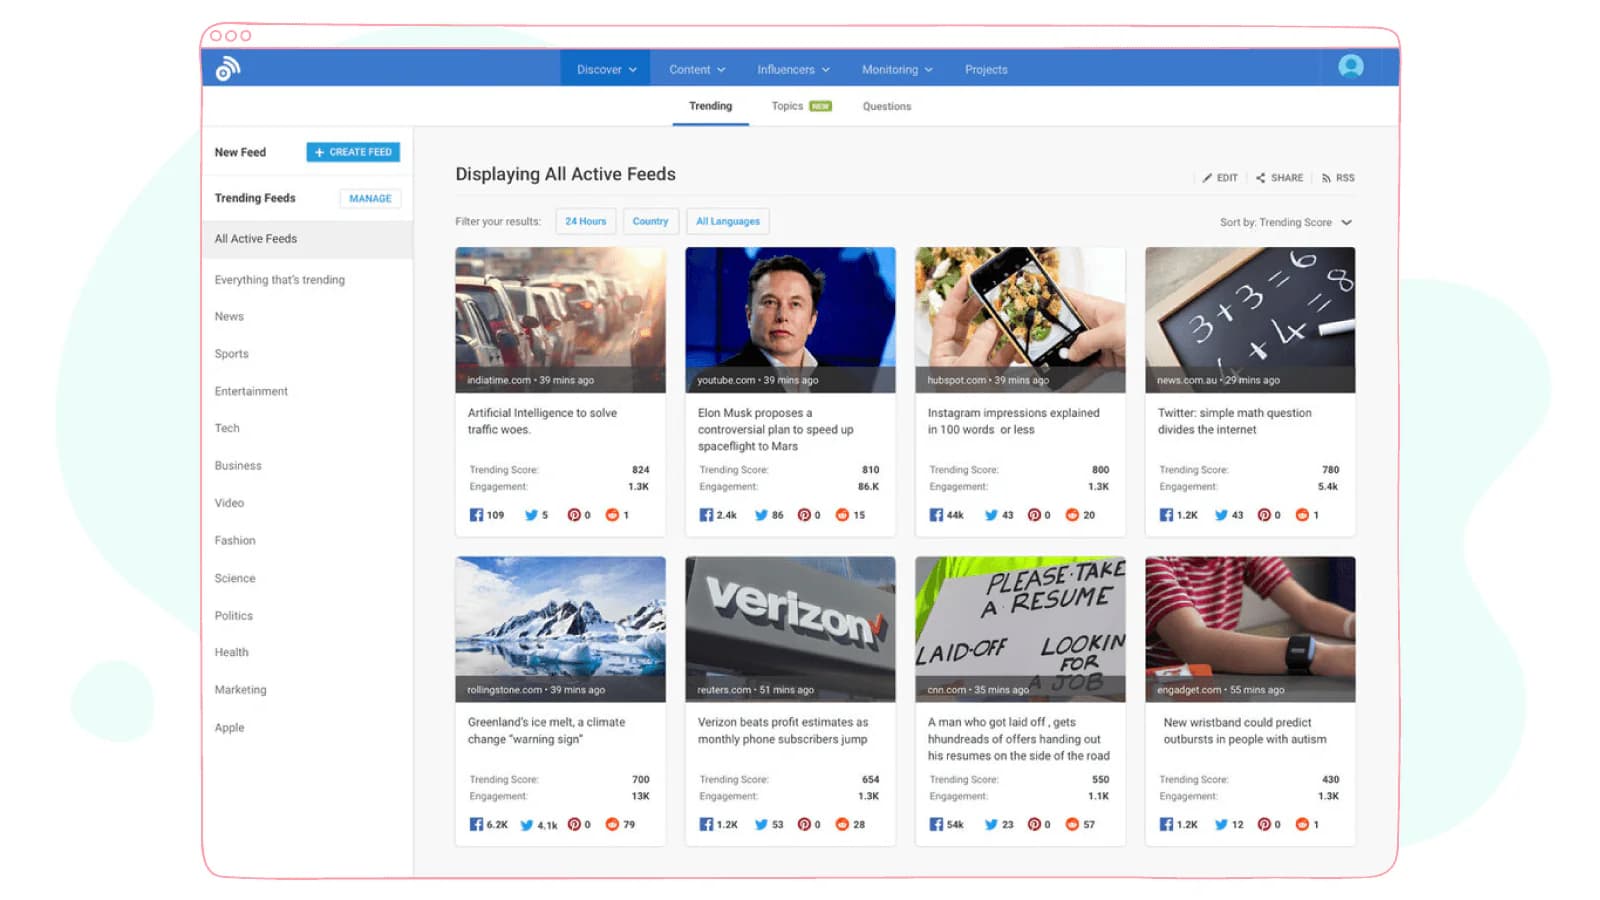Image resolution: width=1600 pixels, height=900 pixels.
Task: Click Pinterest icon on Instagram impressions card
Action: 1034,515
